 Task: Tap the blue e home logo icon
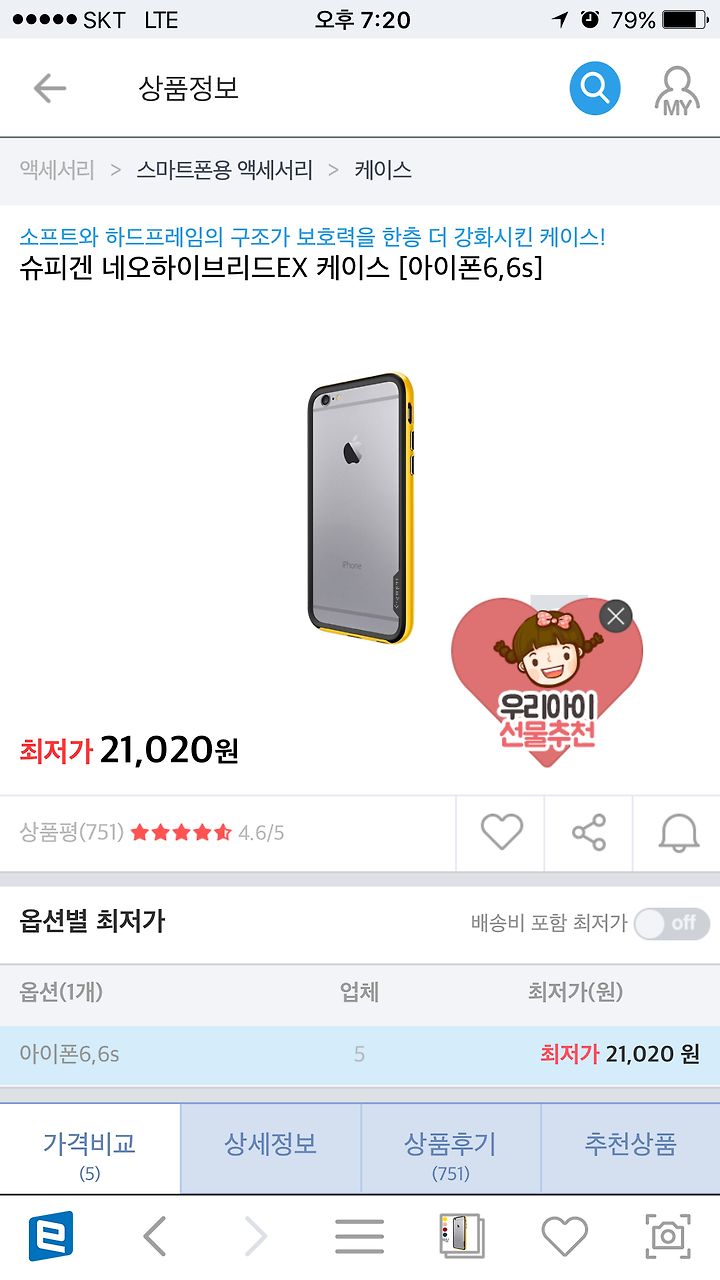[51, 1237]
